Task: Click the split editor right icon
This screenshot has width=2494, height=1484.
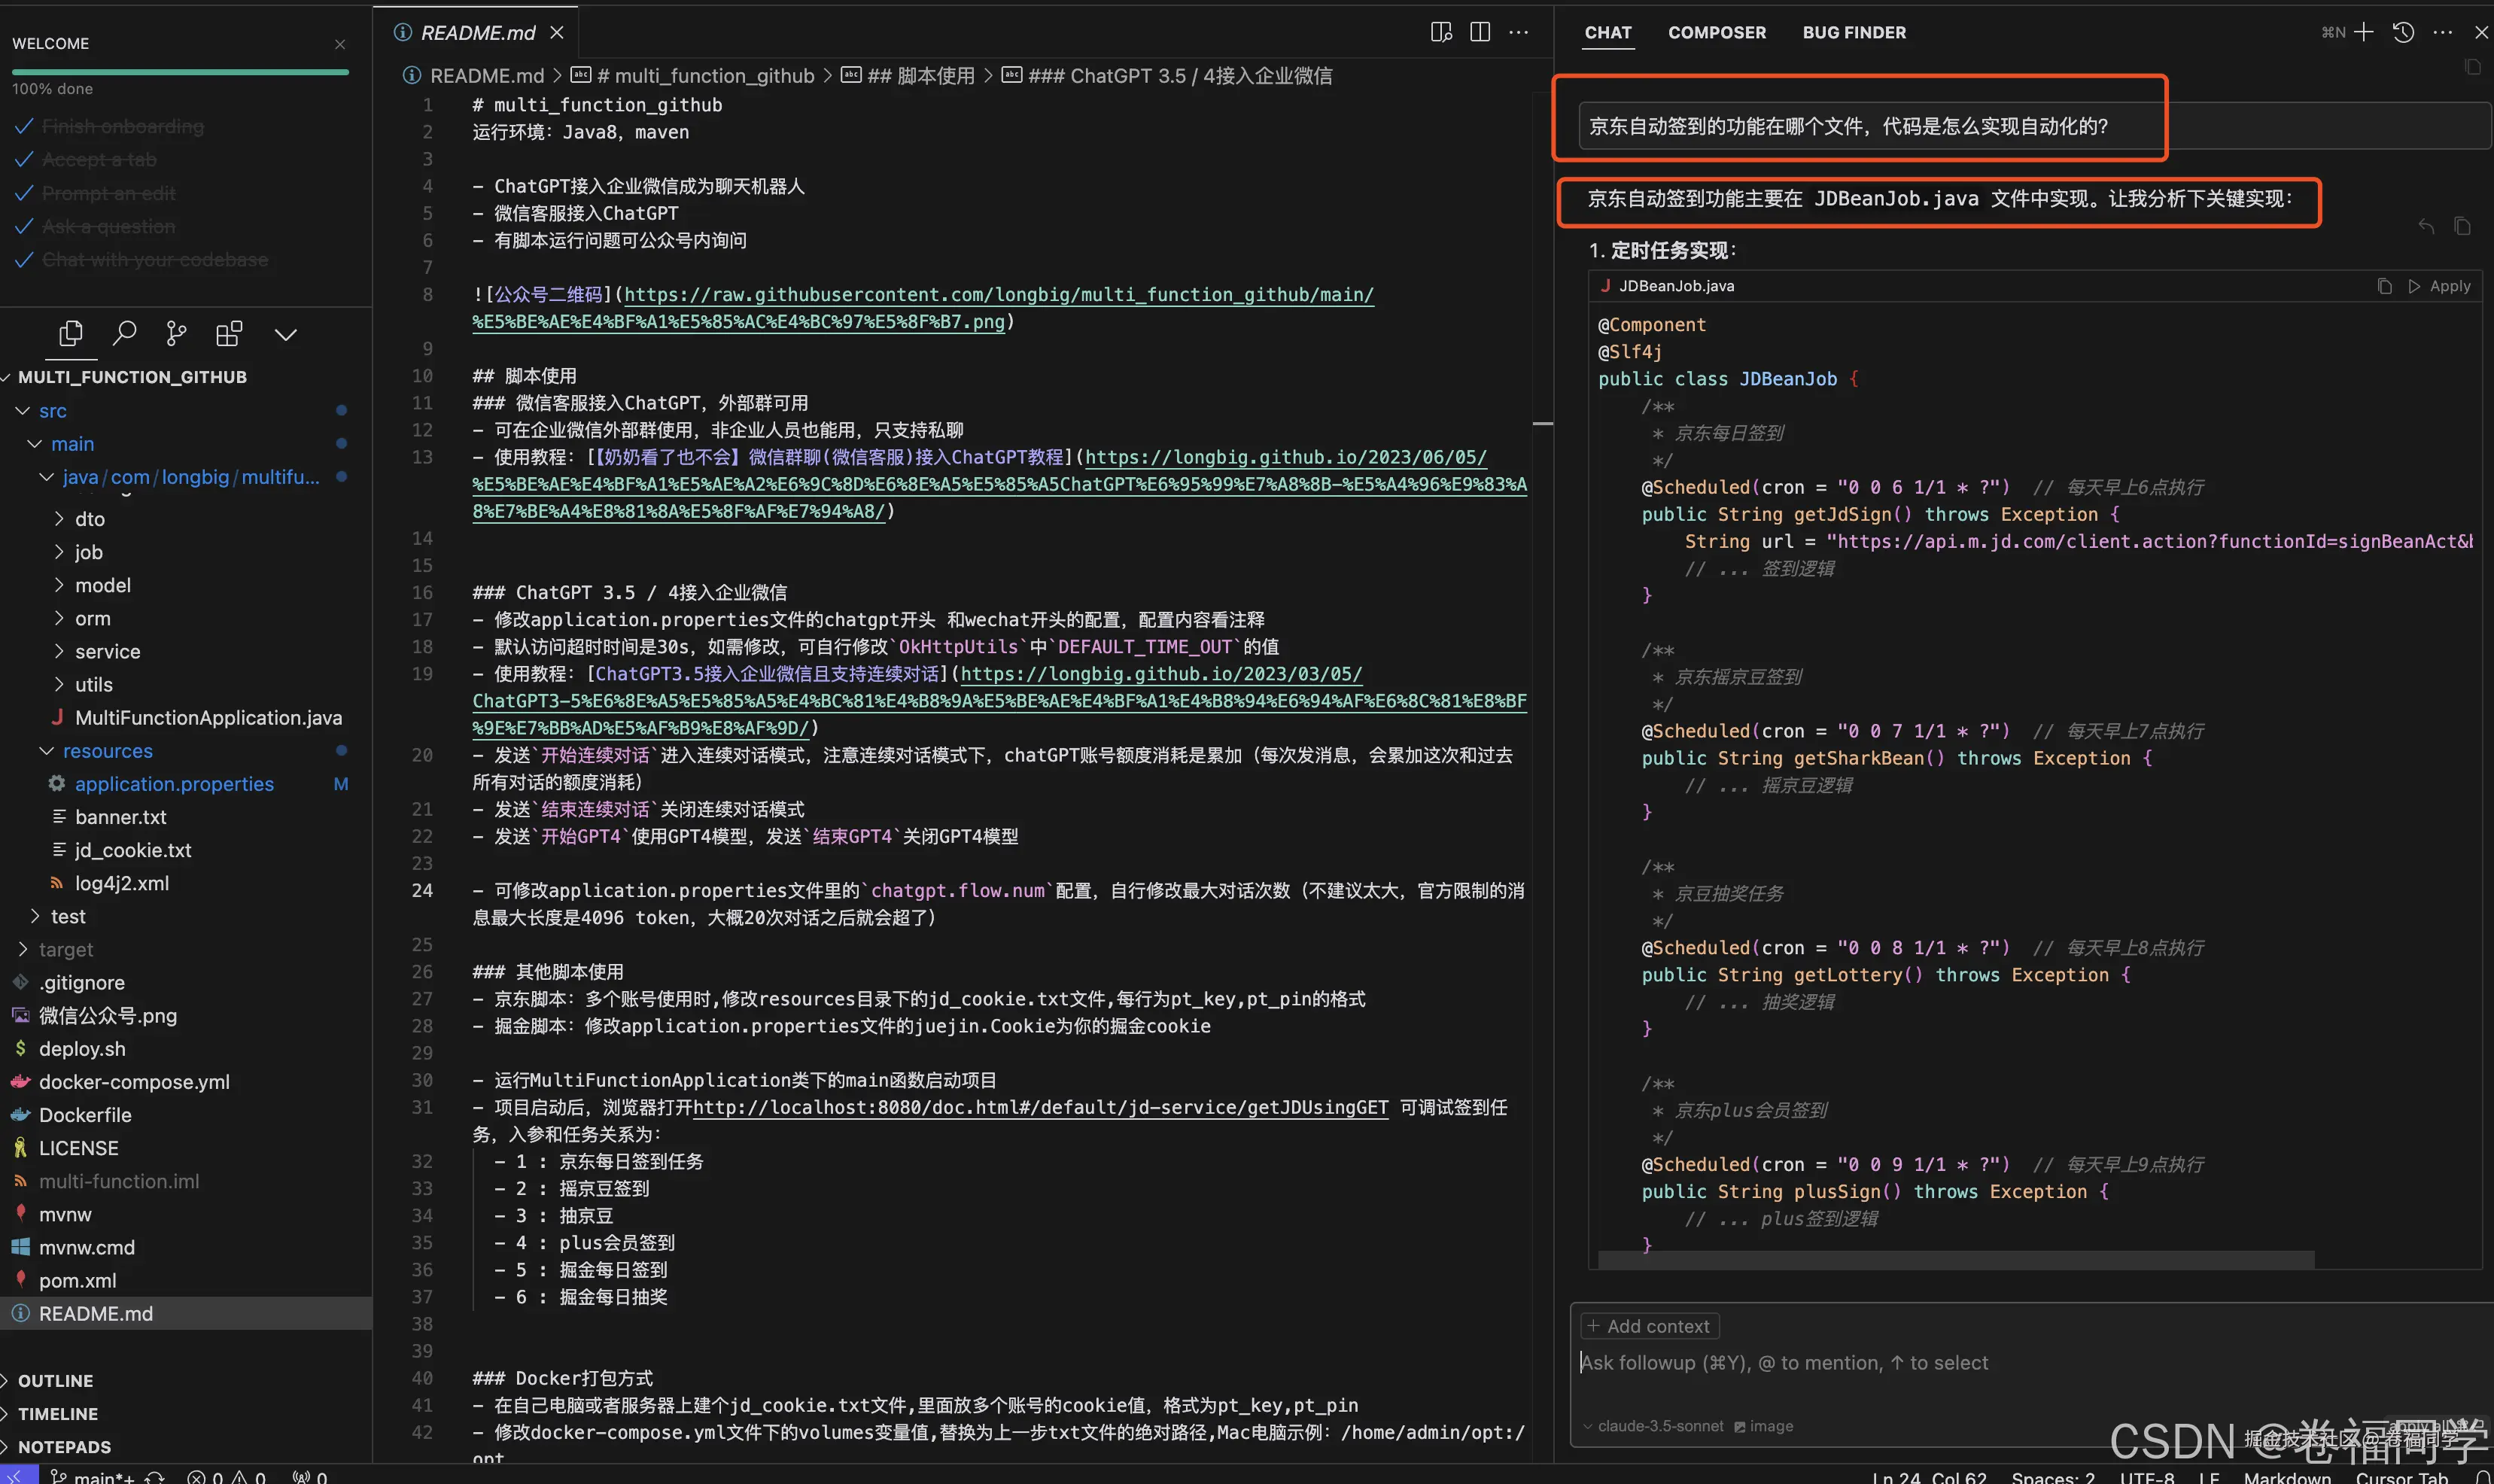Action: (1480, 32)
